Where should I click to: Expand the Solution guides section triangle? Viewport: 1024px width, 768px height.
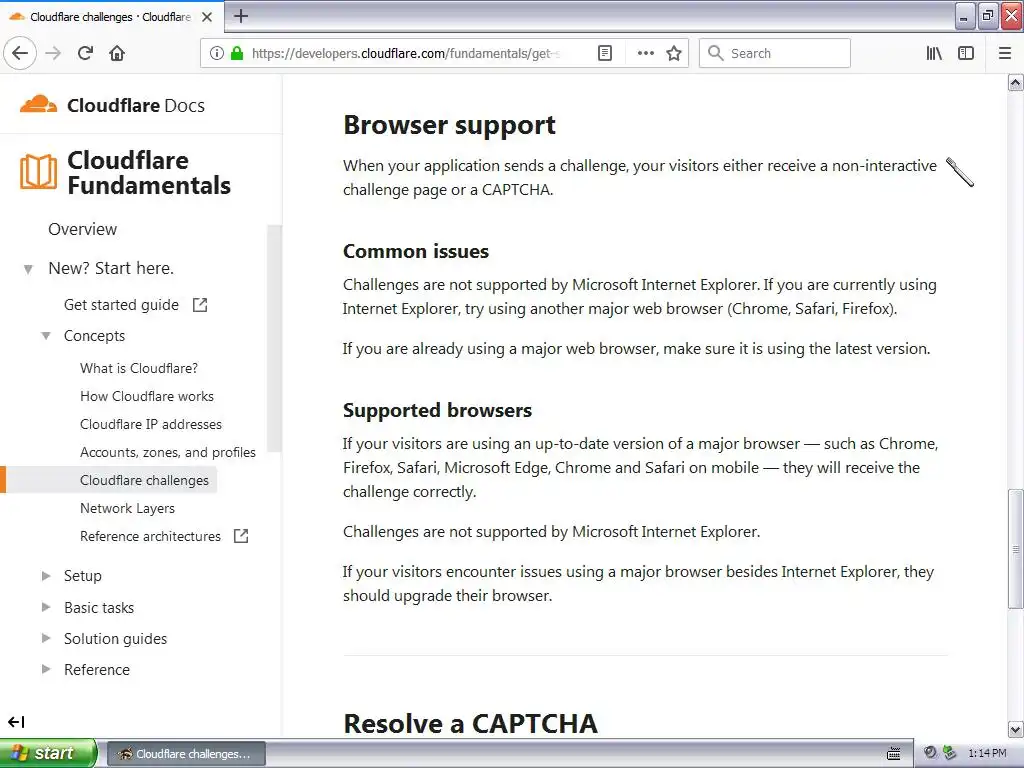(46, 638)
